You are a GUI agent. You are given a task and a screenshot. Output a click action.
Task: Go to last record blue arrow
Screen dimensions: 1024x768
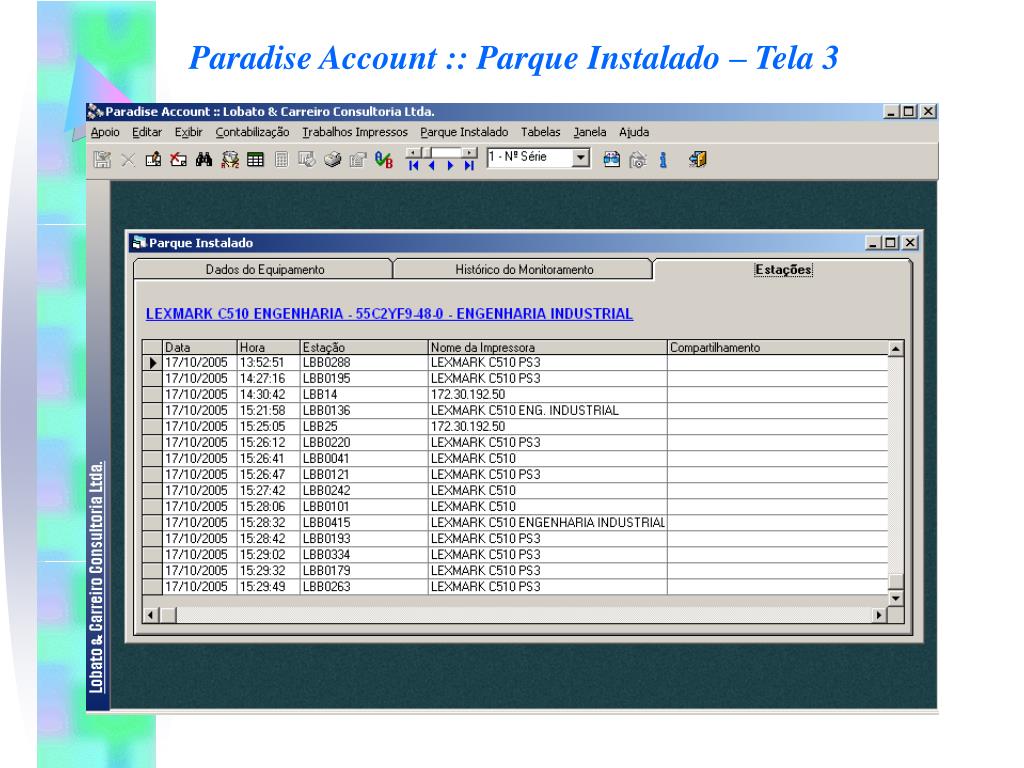pos(469,166)
